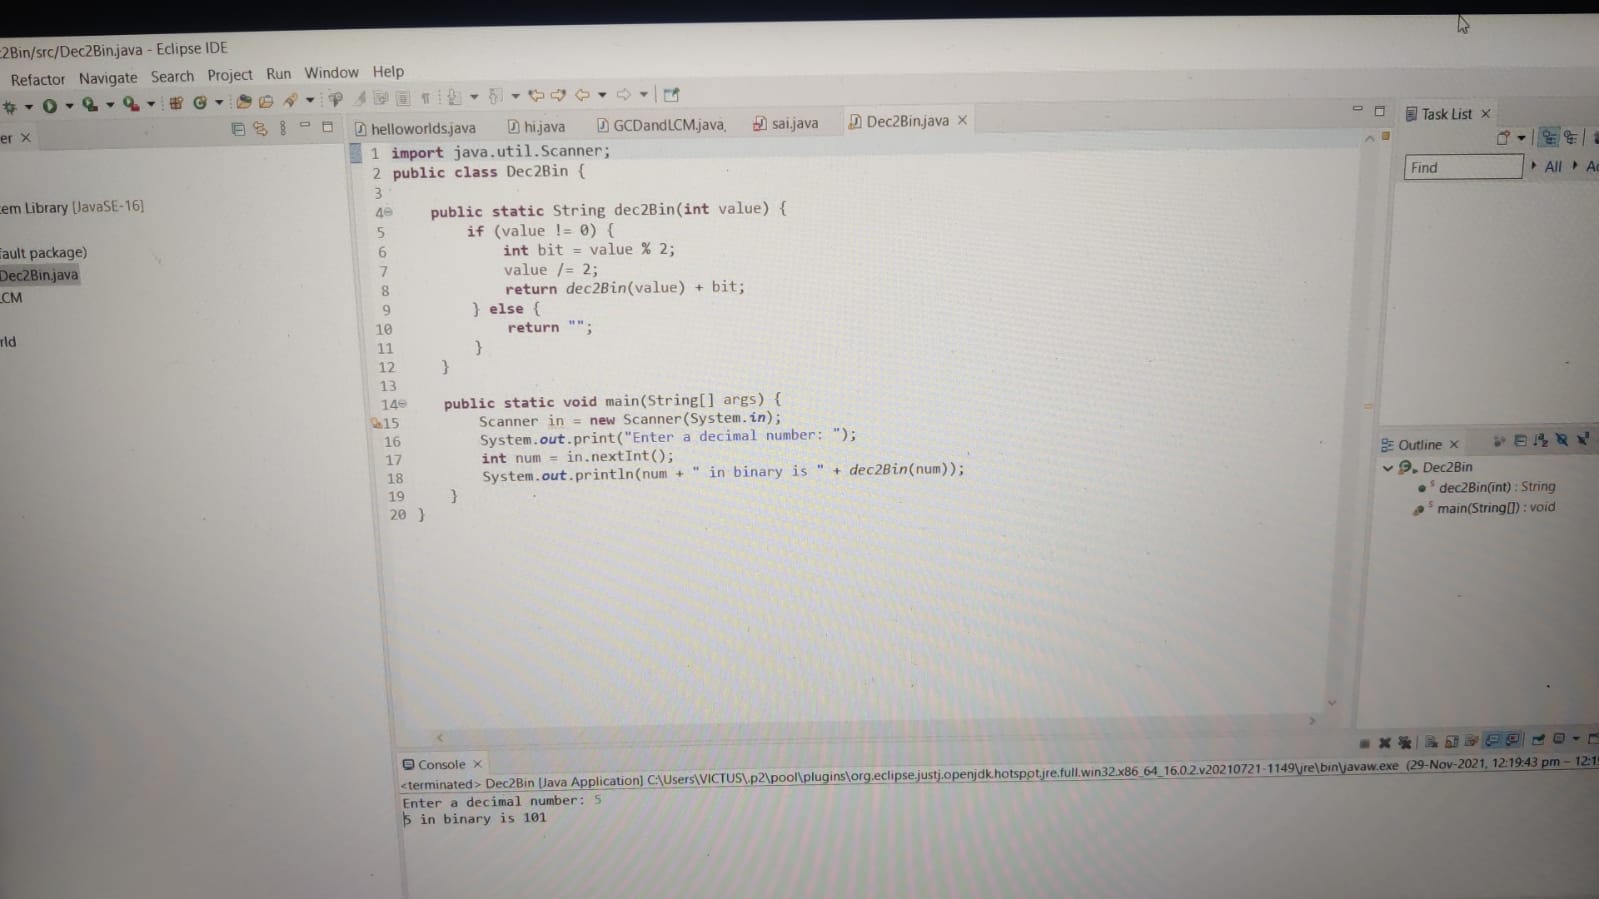Switch to helloworlds.java editor tab
1599x899 pixels.
tap(415, 128)
